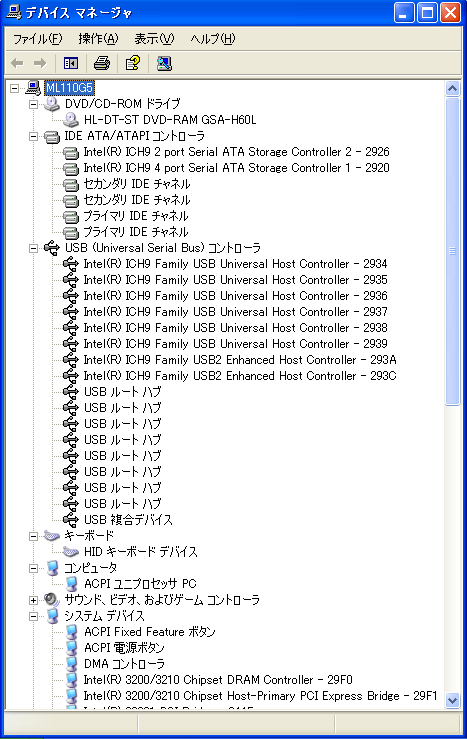This screenshot has height=739, width=467.
Task: Close the デバイス マネージャ window
Action: tap(451, 12)
